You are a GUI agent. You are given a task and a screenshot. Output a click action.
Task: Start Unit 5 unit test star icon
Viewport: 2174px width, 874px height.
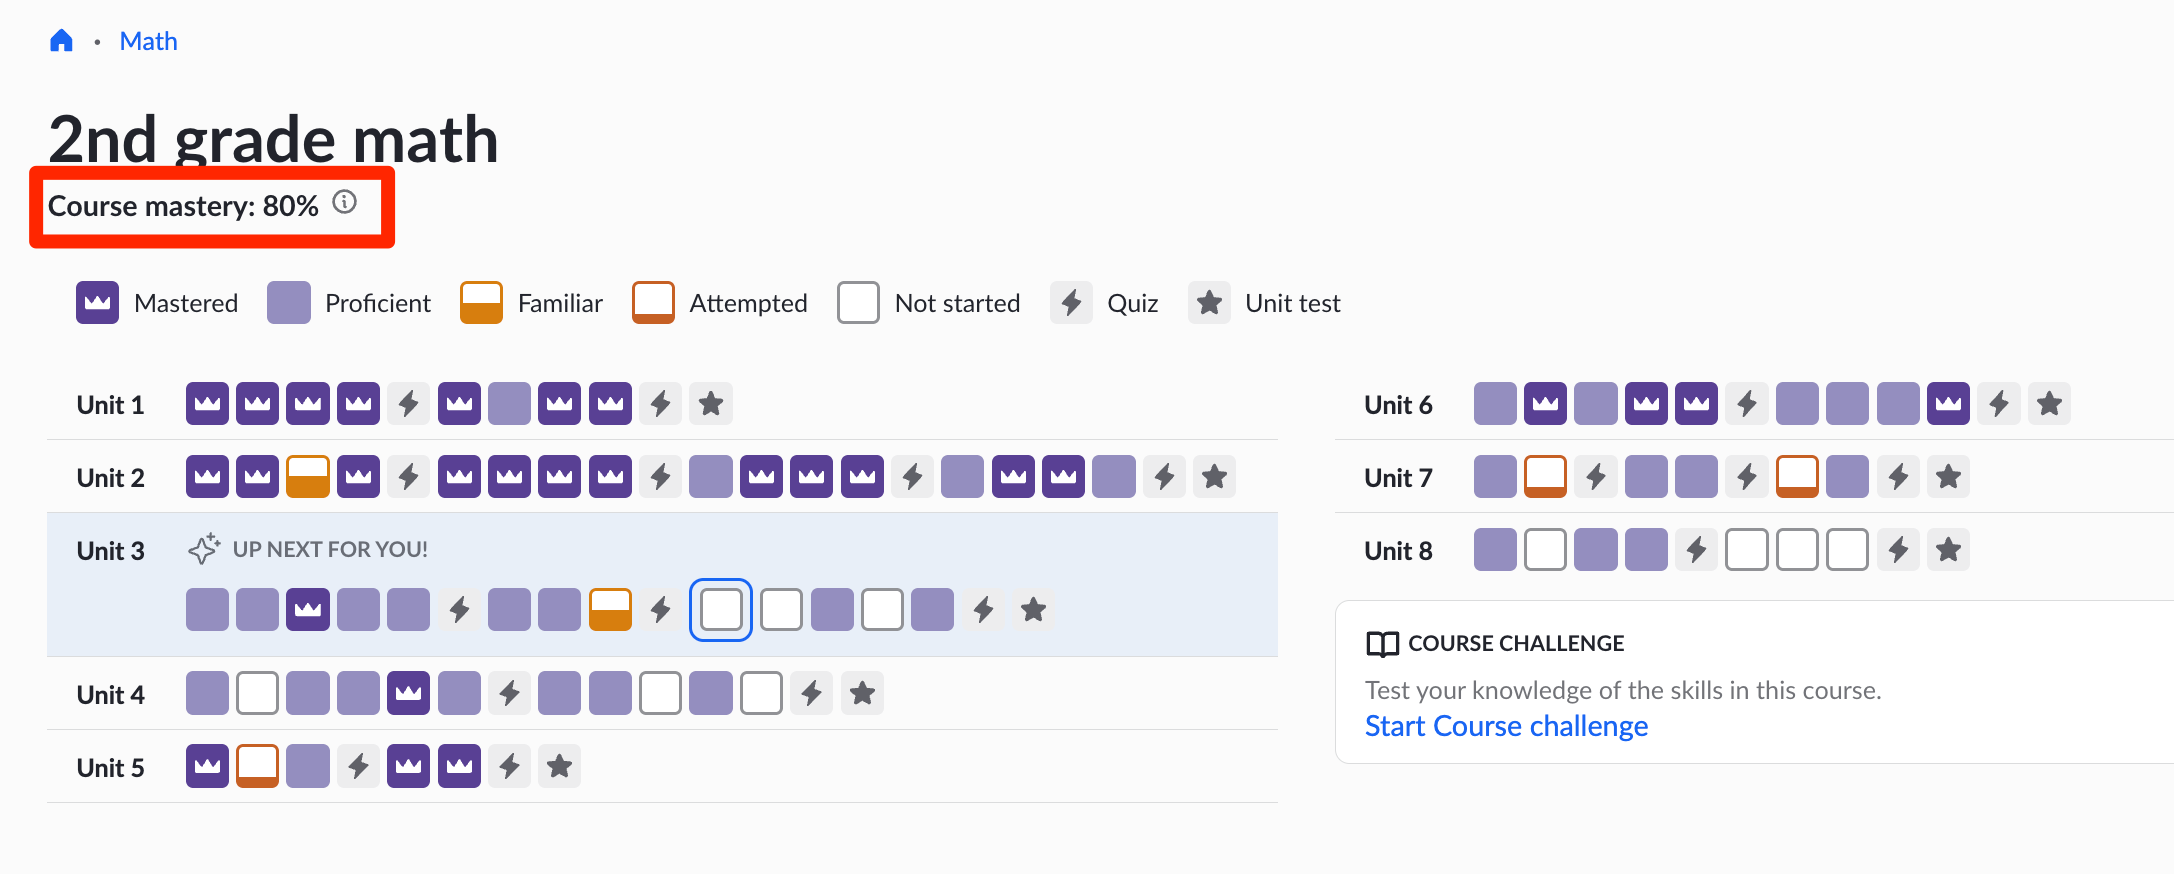(x=560, y=767)
